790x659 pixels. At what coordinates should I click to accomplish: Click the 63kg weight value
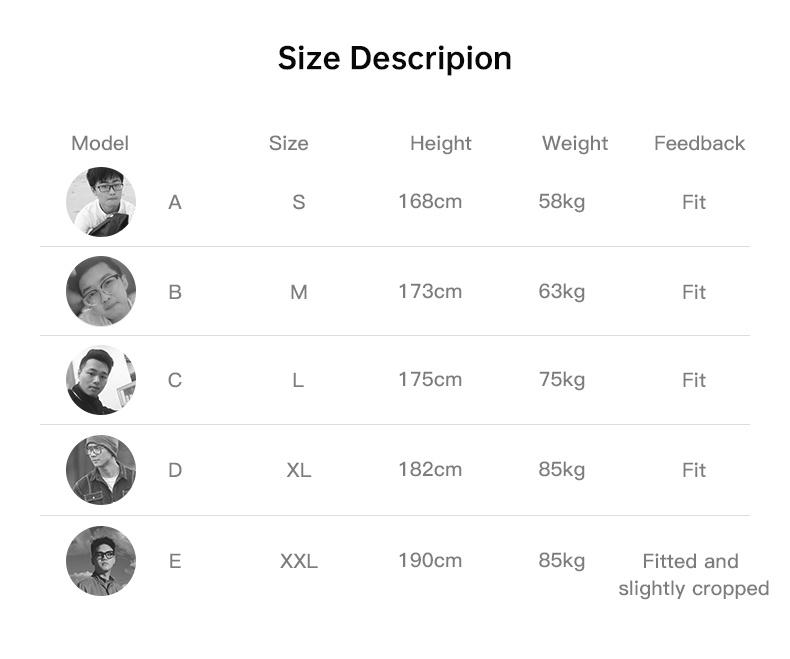[562, 292]
